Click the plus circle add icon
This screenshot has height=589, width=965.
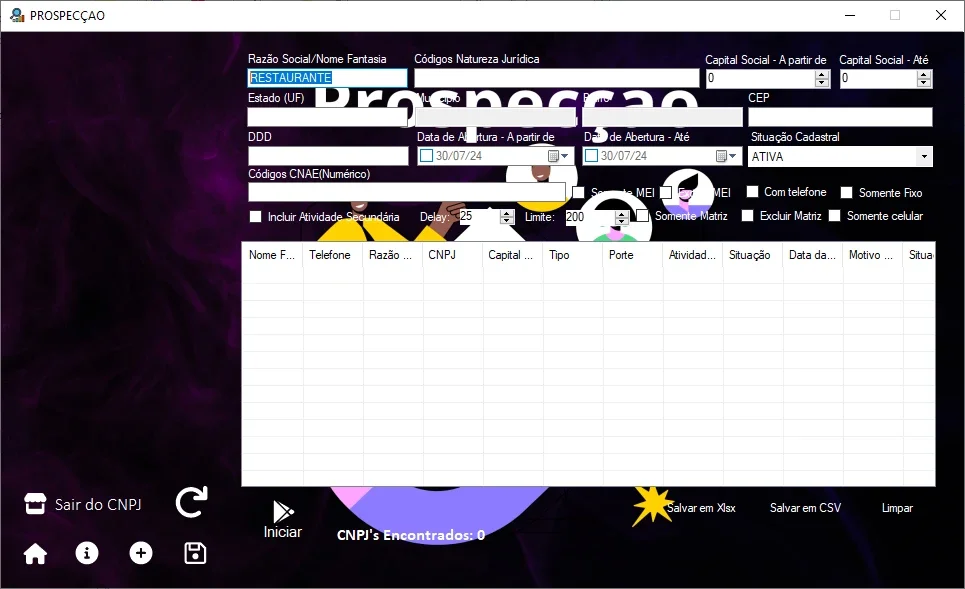pos(141,553)
